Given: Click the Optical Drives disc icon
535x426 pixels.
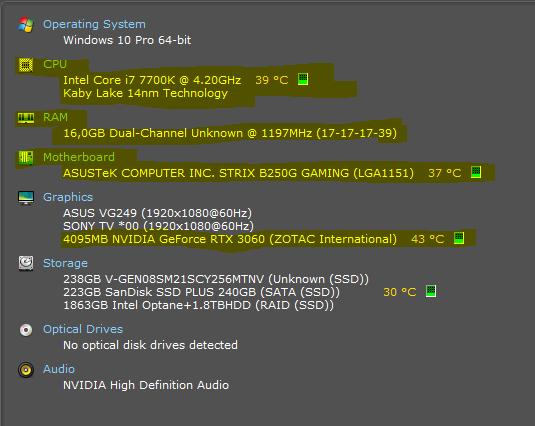Looking at the screenshot, I should 26,329.
